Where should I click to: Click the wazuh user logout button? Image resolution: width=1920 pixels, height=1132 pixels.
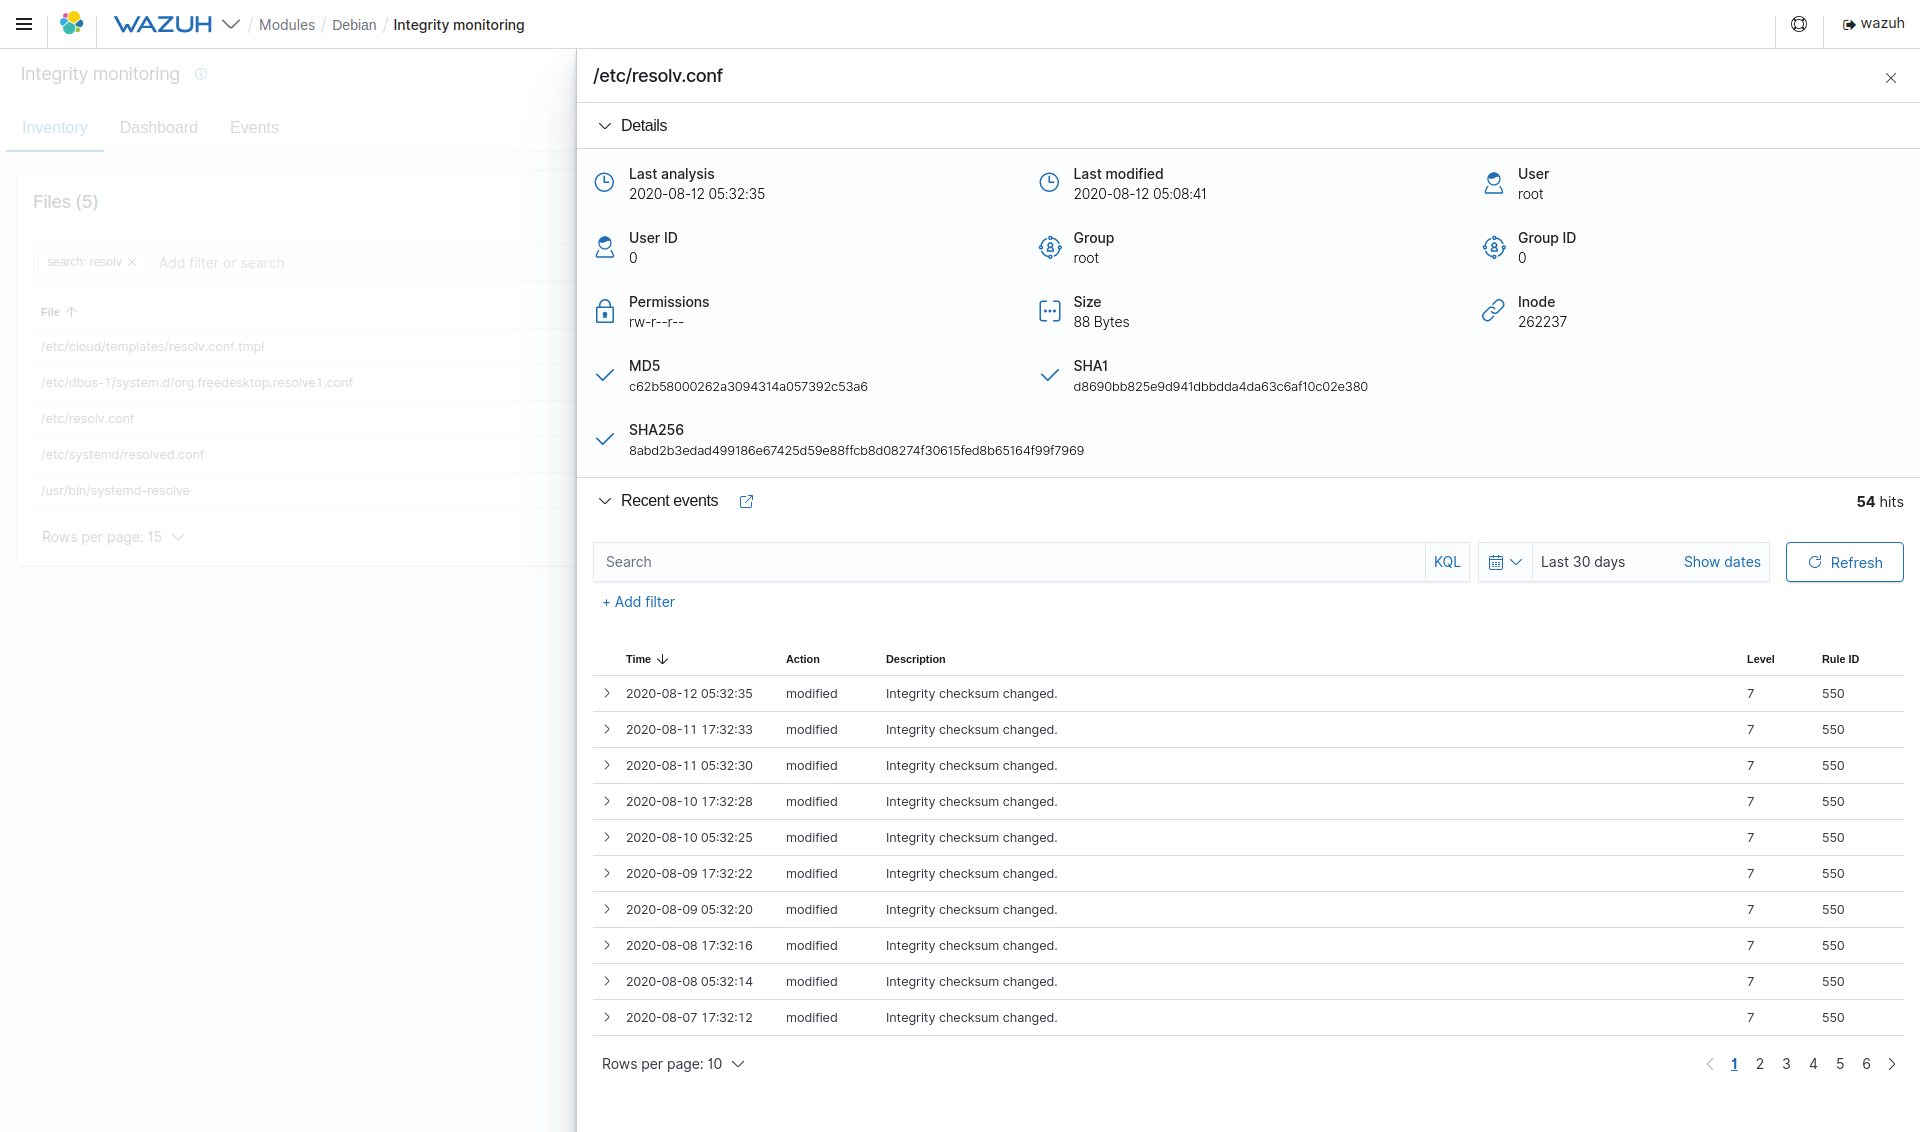1873,24
